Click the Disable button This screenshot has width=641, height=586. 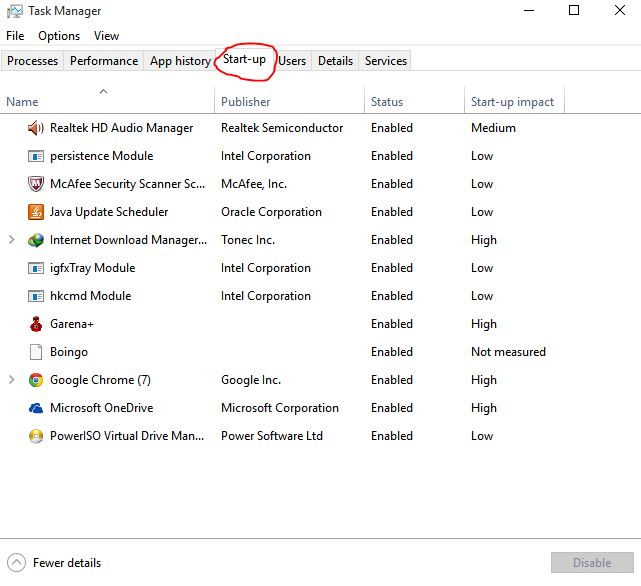coord(592,563)
